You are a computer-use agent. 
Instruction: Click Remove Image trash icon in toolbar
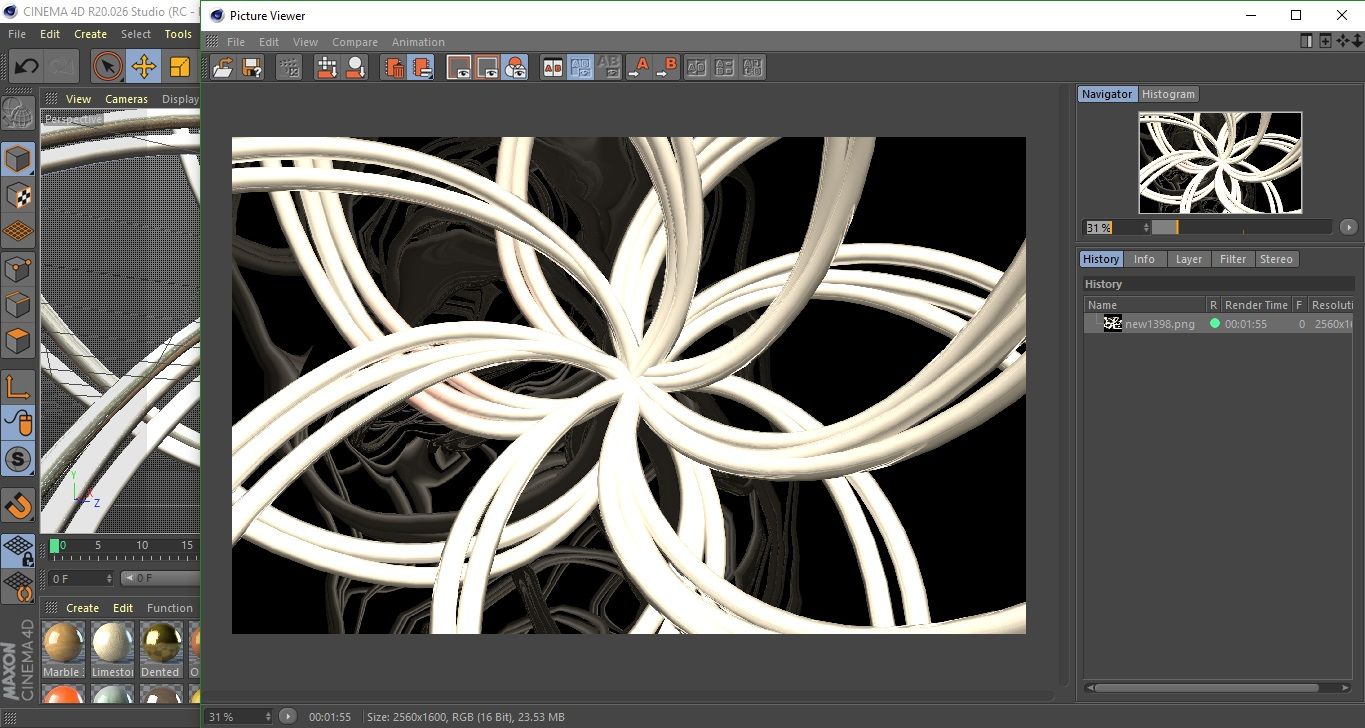394,67
